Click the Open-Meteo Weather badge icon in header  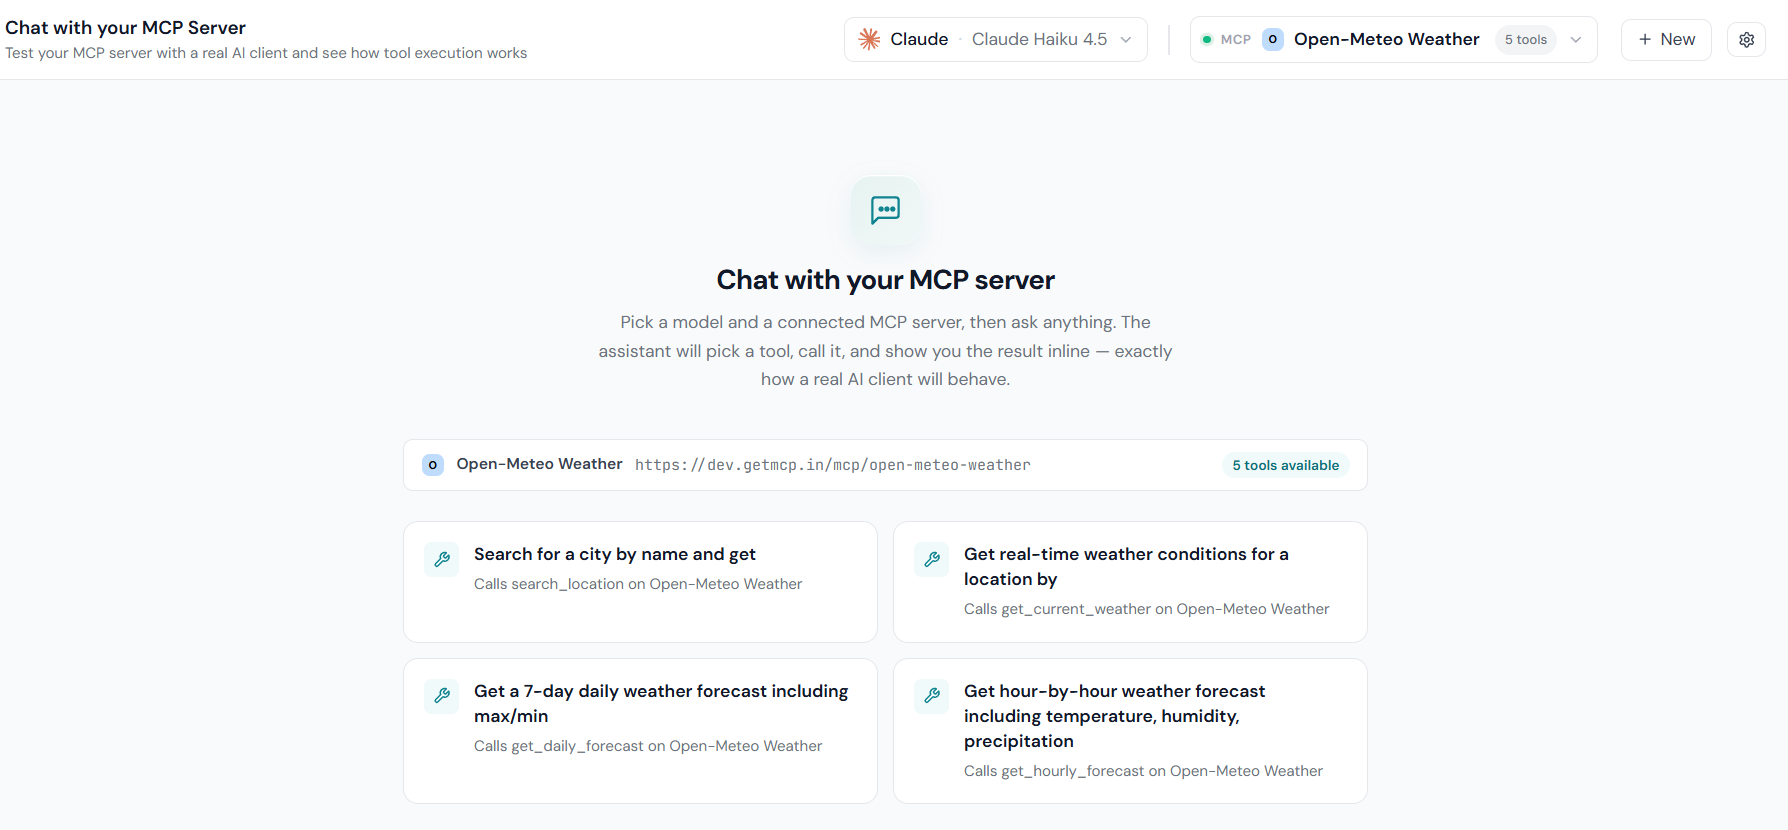coord(1272,39)
